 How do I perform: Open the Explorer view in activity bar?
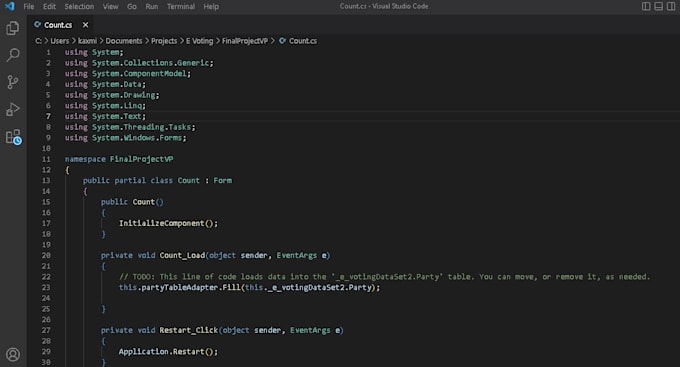point(13,28)
